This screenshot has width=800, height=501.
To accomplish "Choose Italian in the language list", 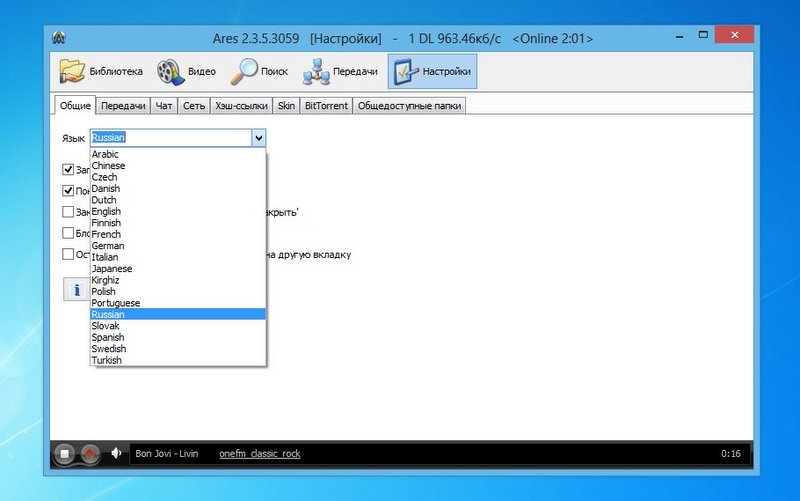I will 178,257.
